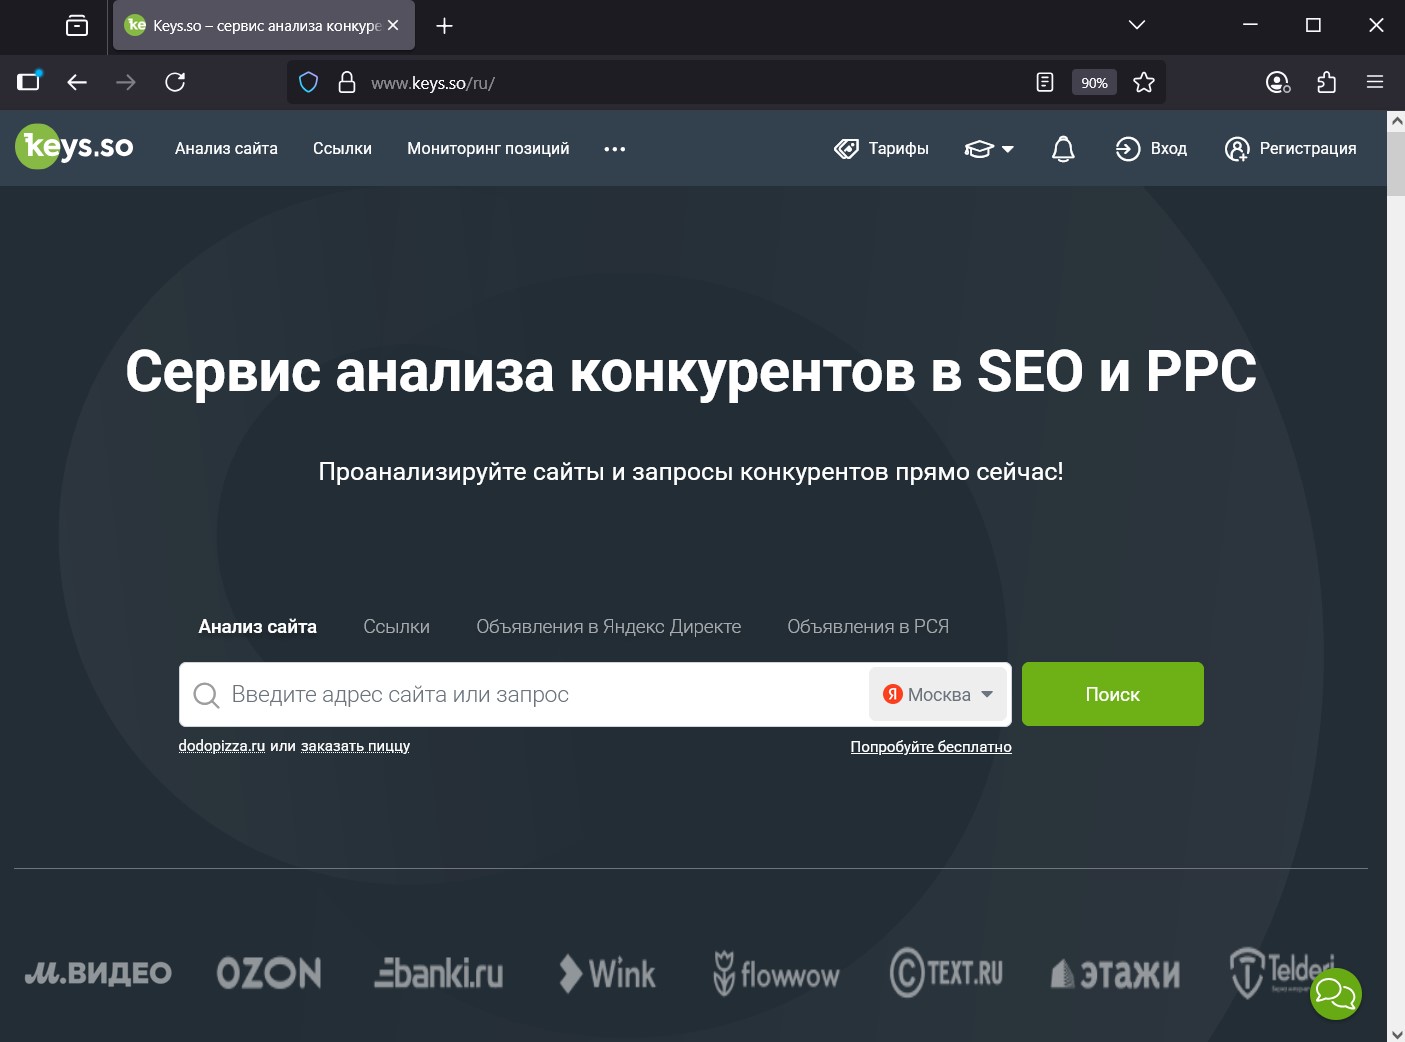
Task: Expand the graduation cap dropdown arrow
Action: coord(1008,150)
